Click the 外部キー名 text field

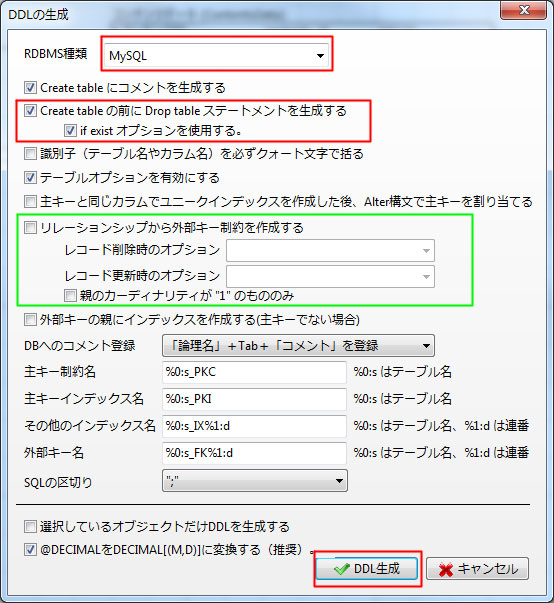254,453
